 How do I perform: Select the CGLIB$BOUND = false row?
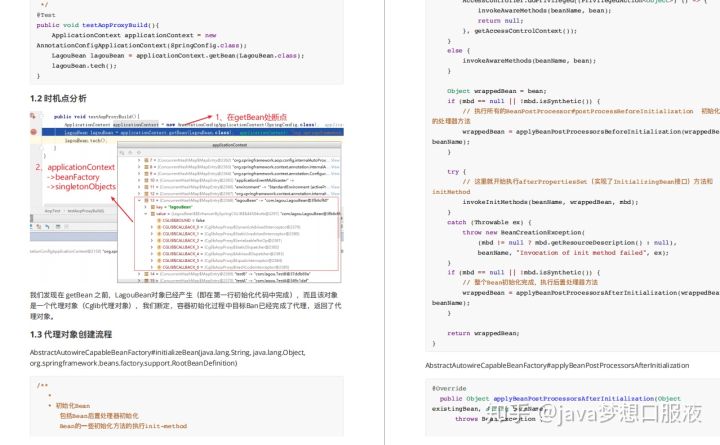tap(181, 220)
